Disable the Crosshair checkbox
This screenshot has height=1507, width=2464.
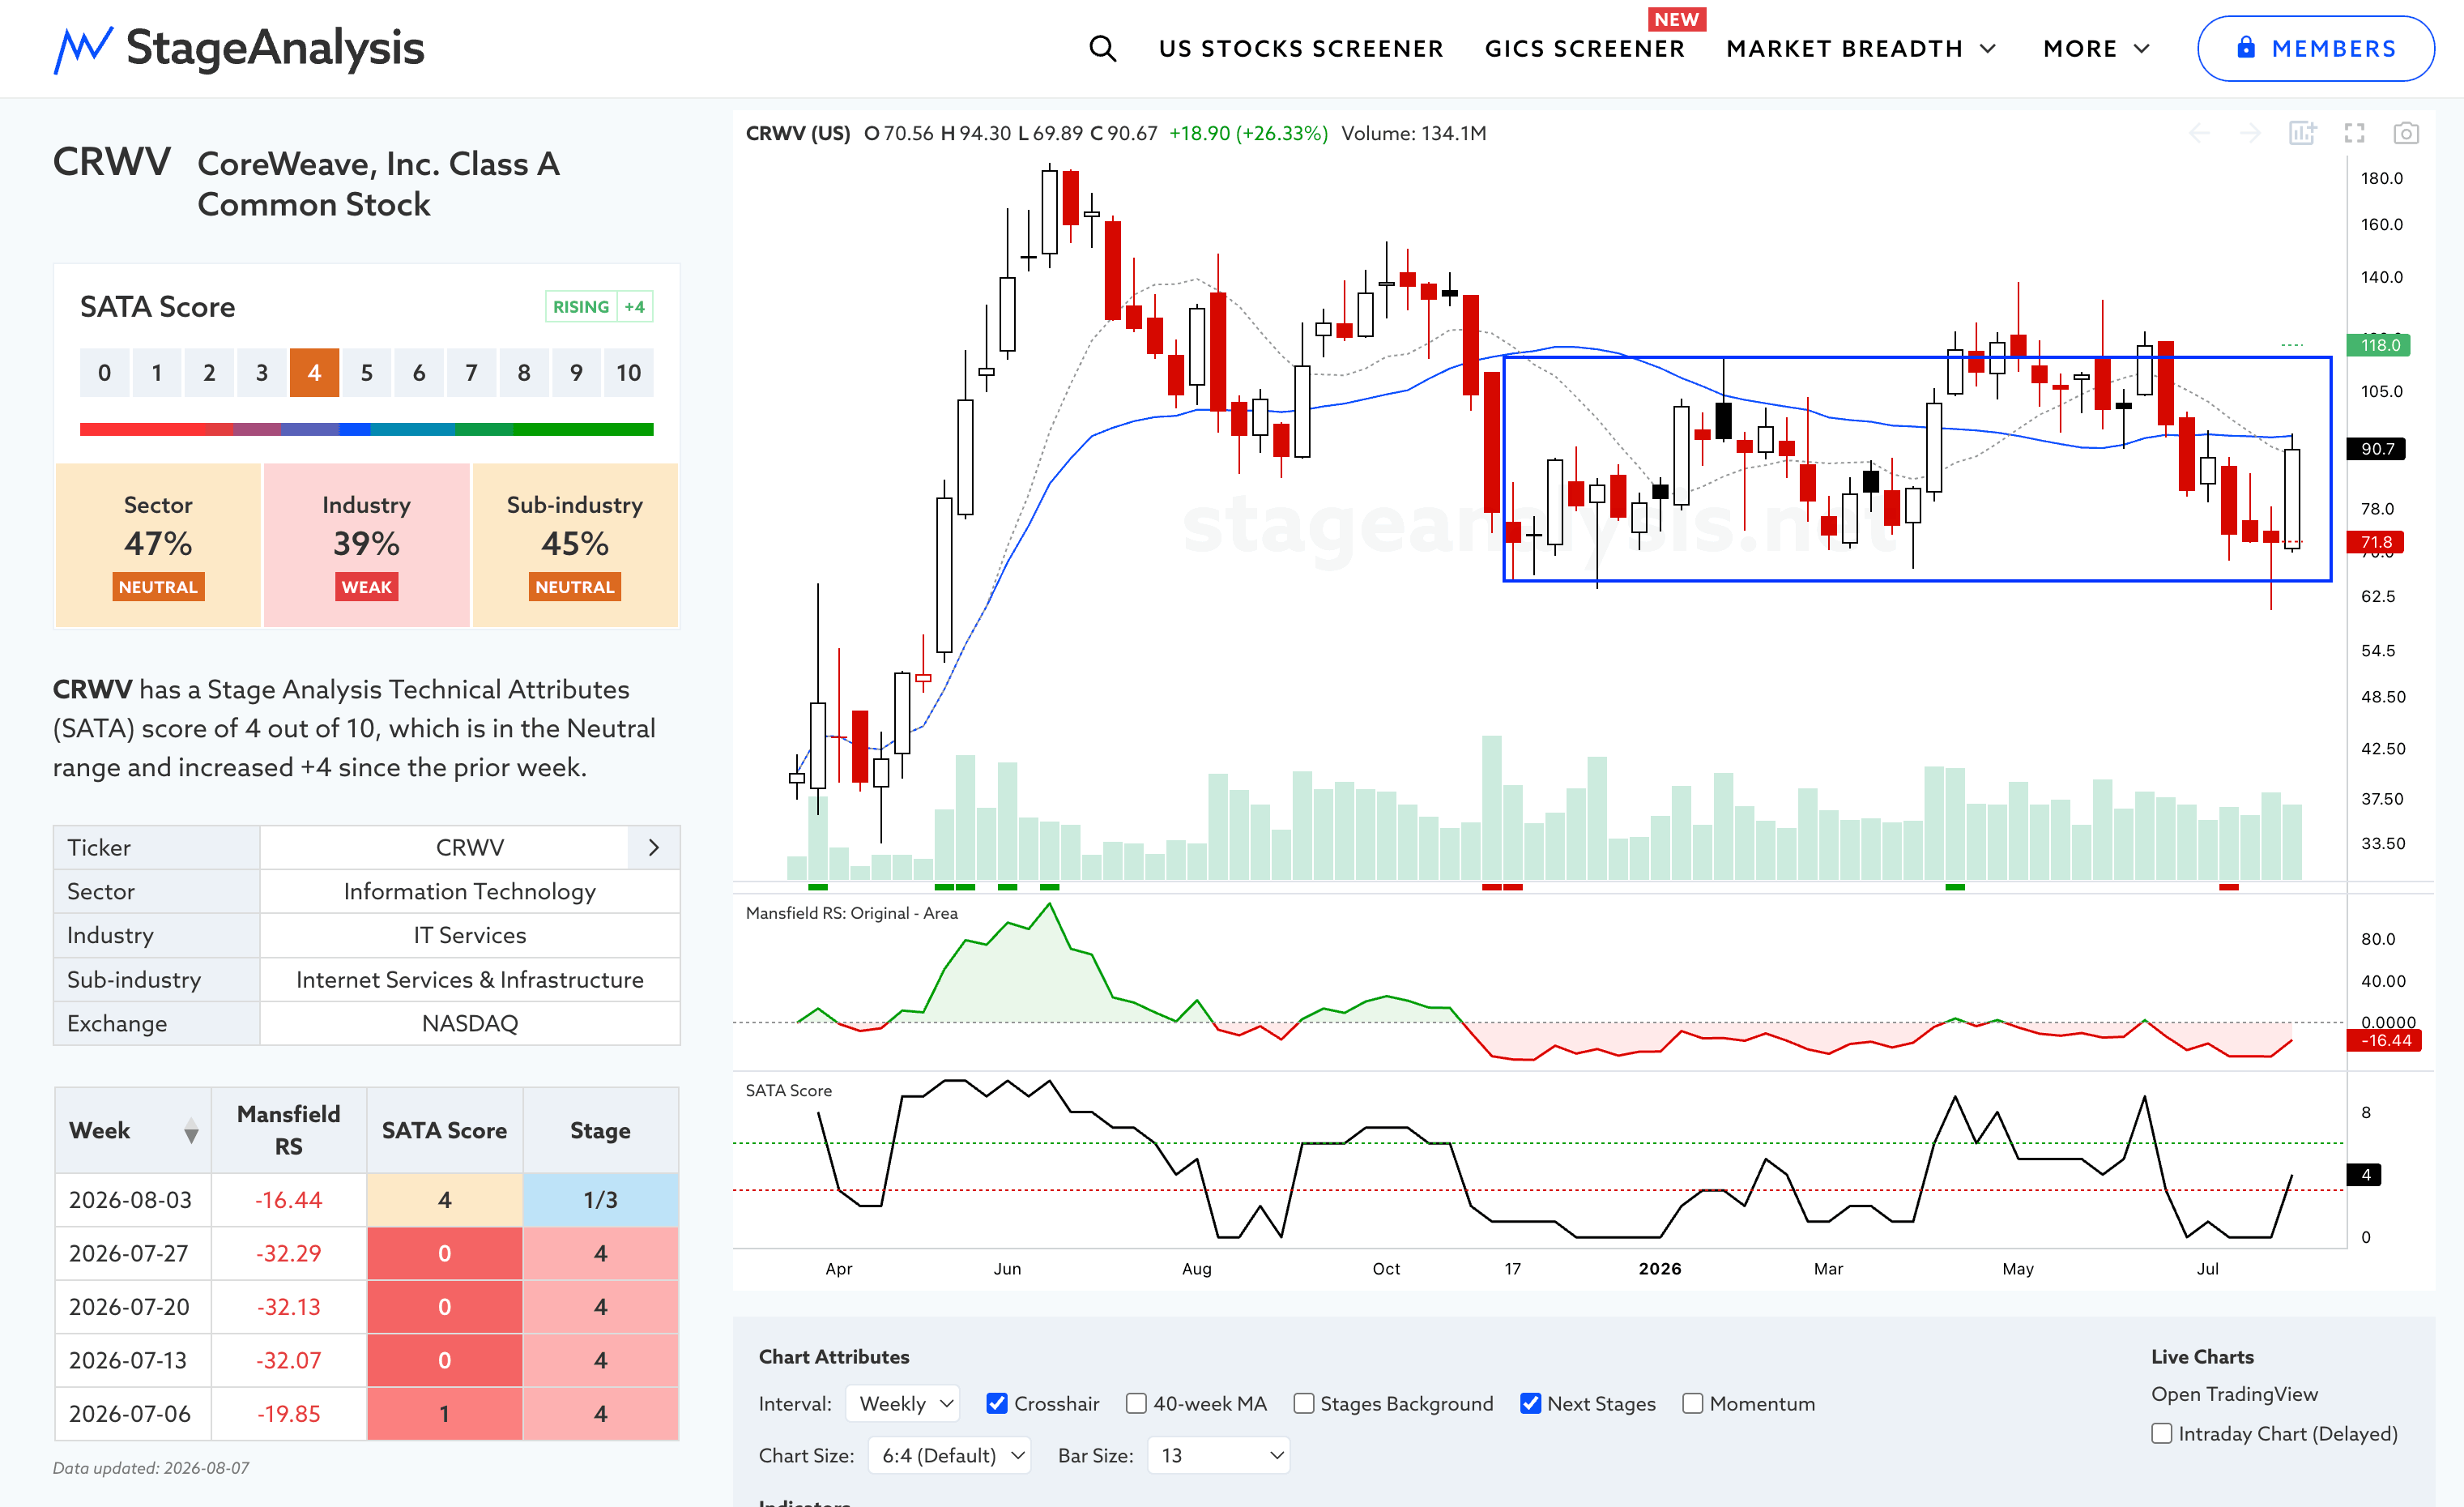pos(996,1403)
